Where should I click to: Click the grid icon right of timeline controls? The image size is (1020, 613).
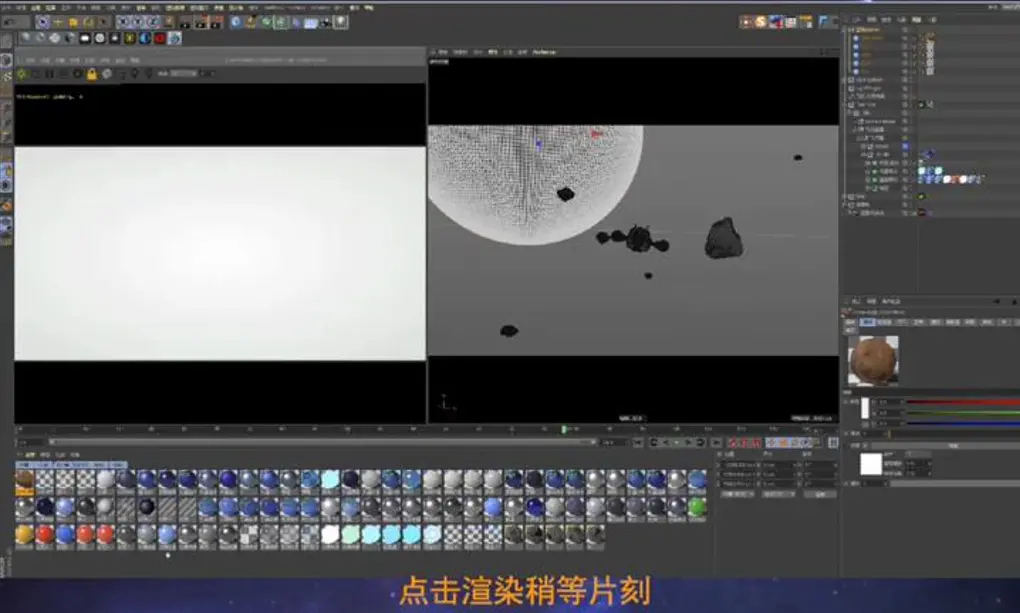(833, 443)
